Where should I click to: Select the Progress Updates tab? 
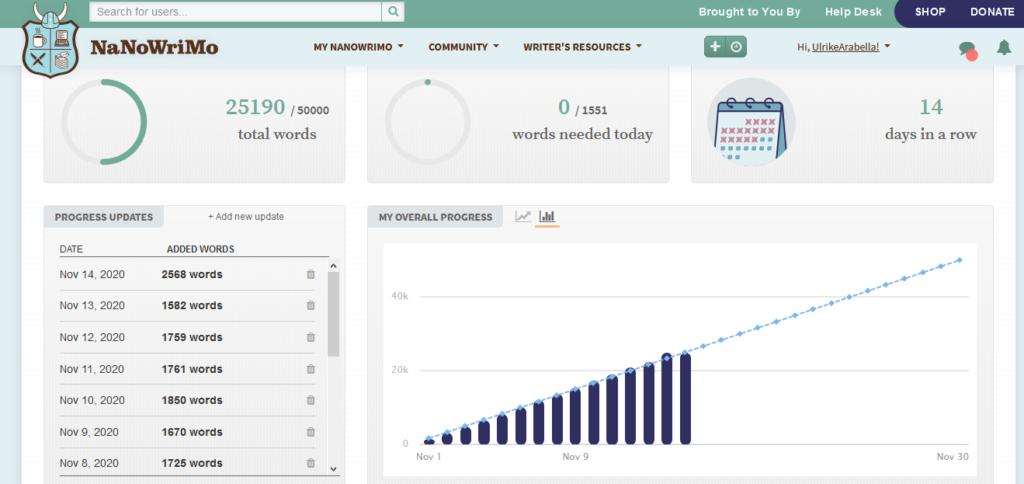pos(104,217)
